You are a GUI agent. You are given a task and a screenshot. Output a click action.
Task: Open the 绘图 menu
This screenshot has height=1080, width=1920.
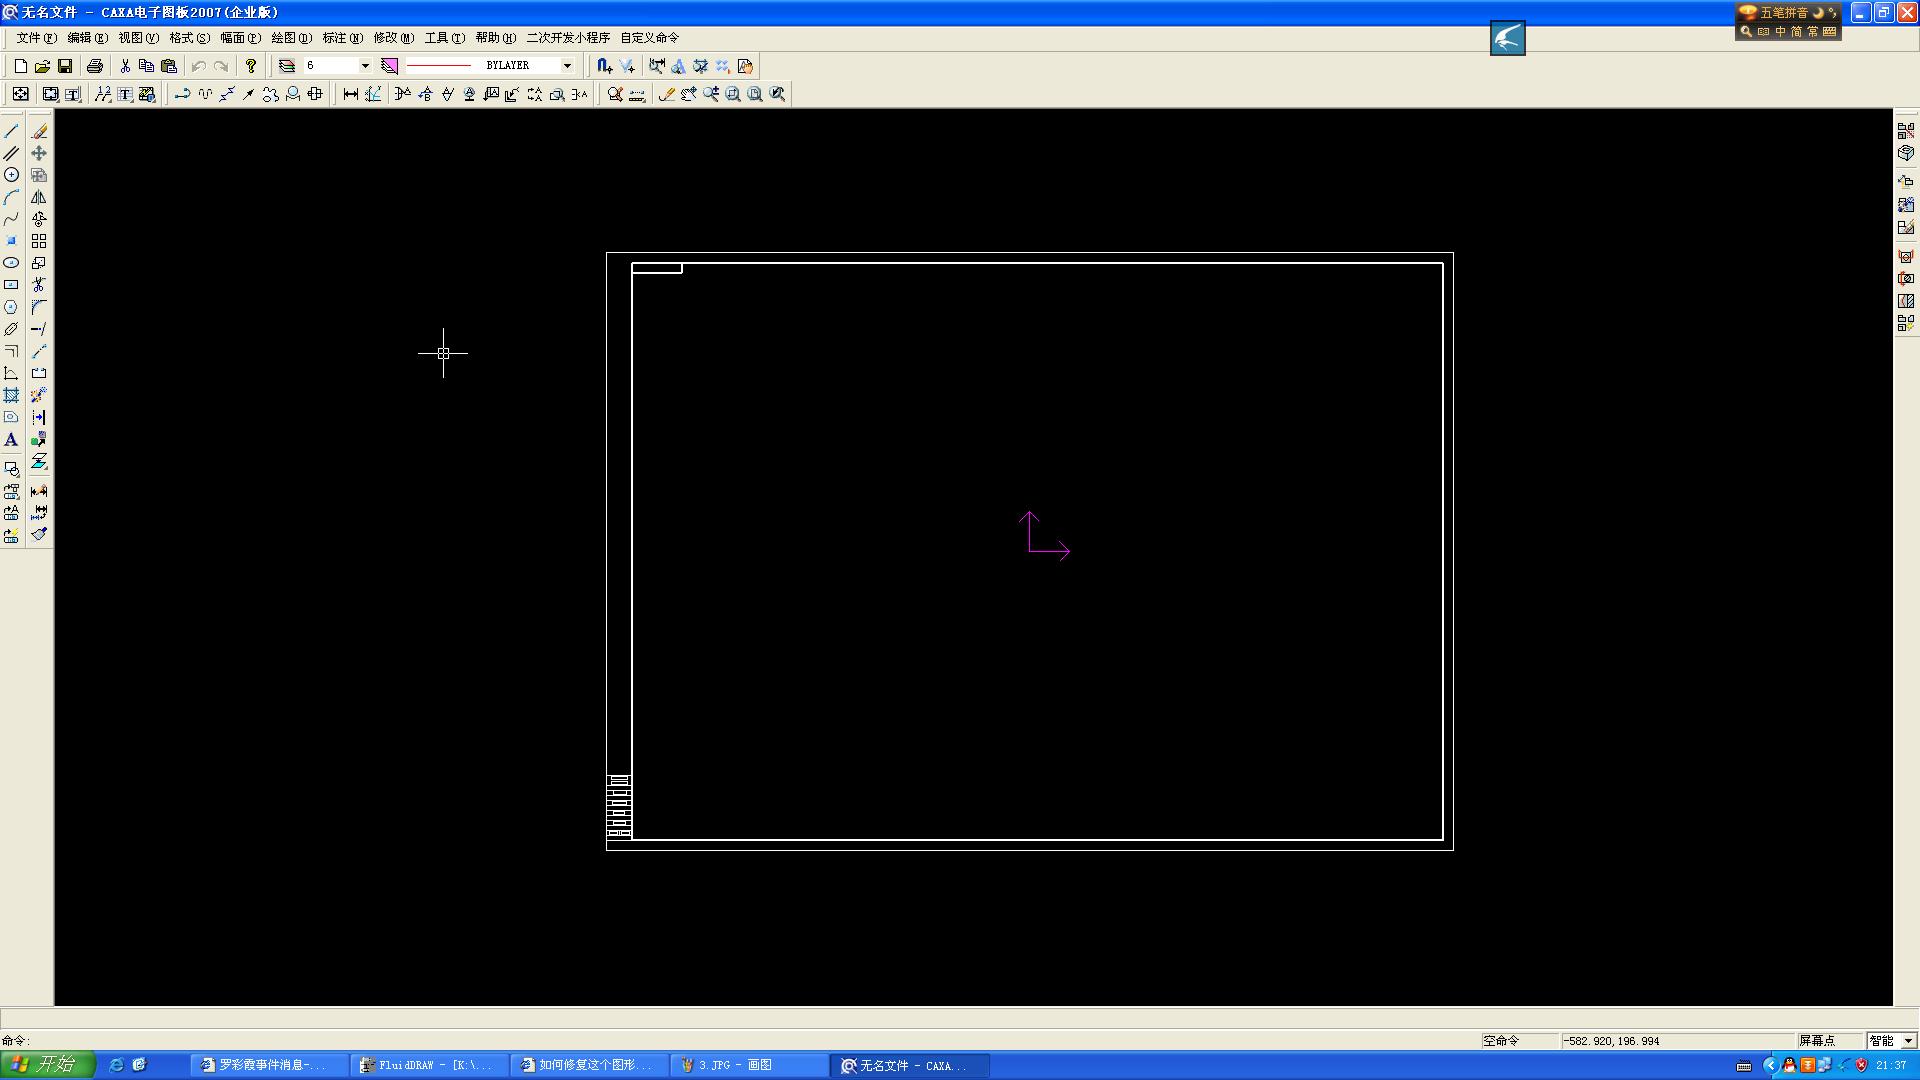(x=291, y=38)
